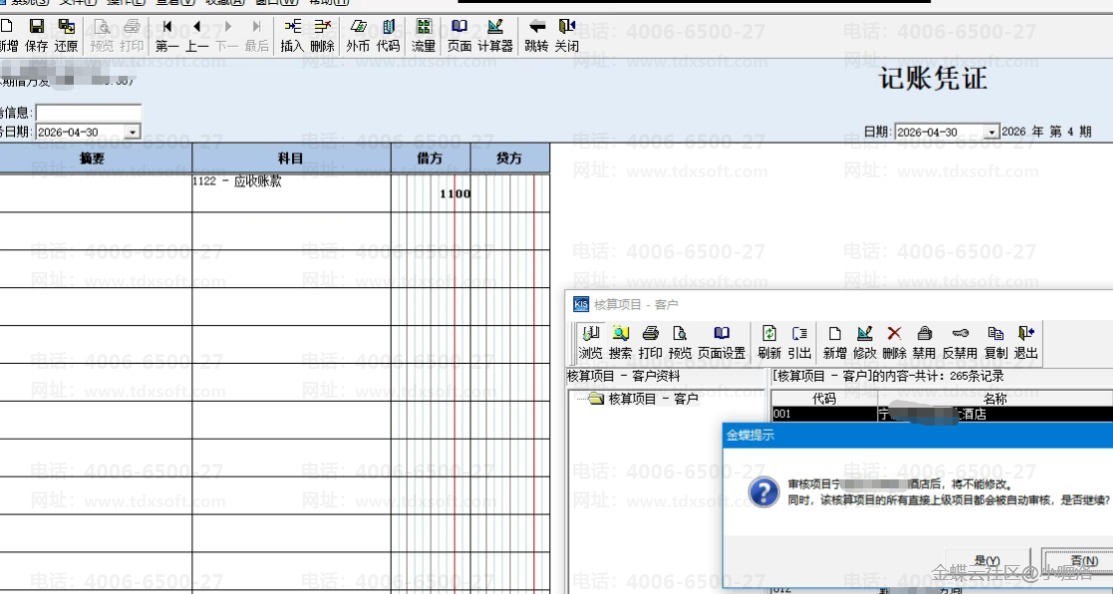The height and width of the screenshot is (594, 1113).
Task: Jump to last voucher 最后
Action: (x=256, y=35)
